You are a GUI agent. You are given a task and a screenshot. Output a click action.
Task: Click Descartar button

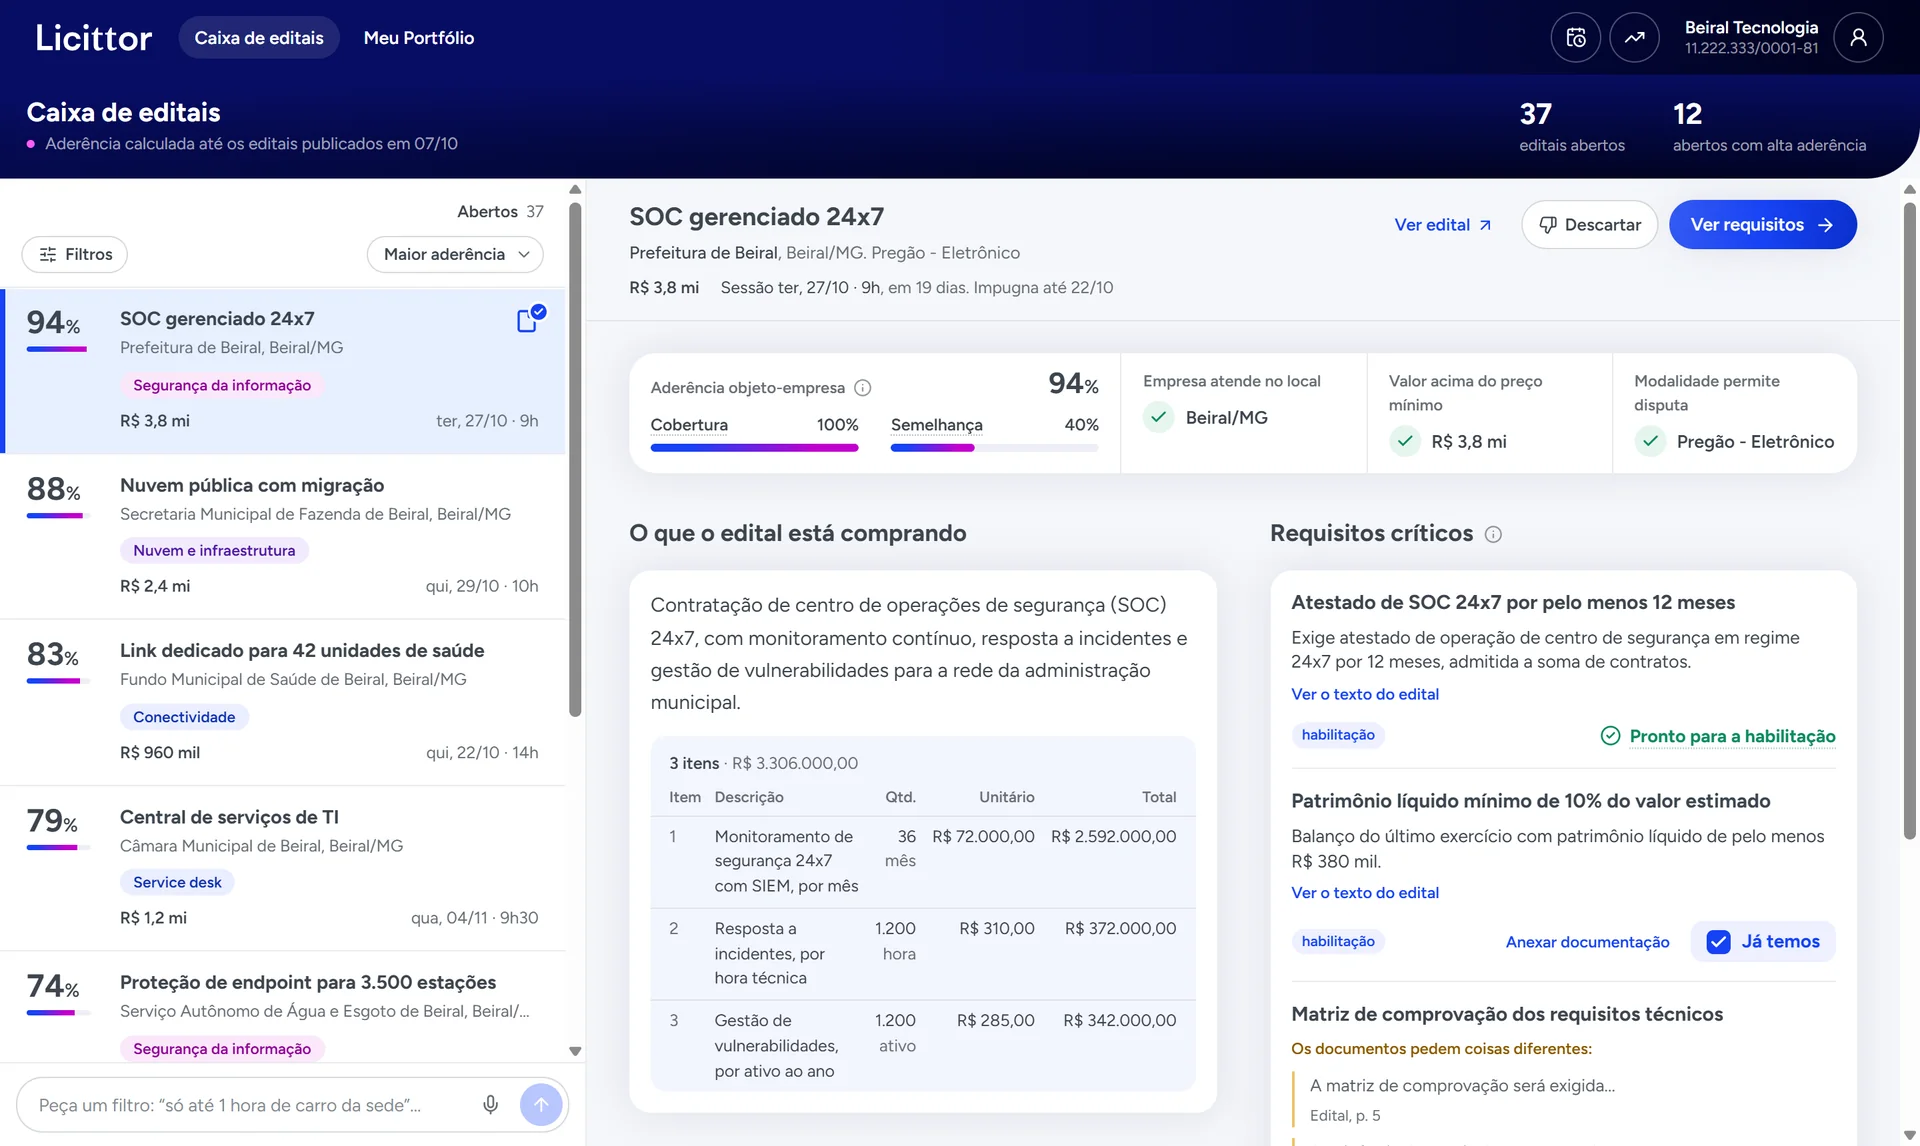[x=1589, y=225]
